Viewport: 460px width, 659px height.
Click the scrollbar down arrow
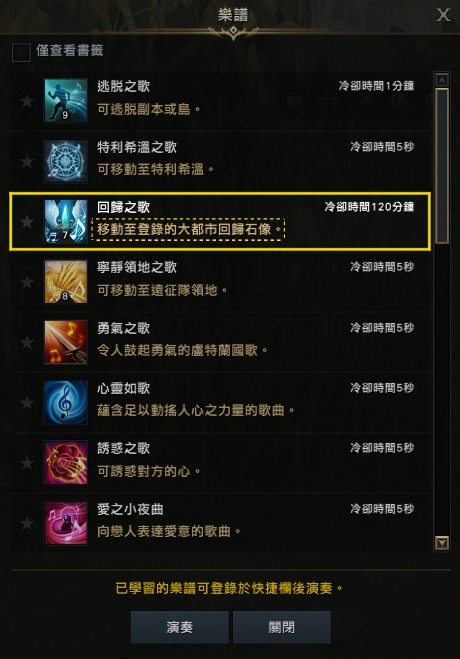click(x=442, y=543)
